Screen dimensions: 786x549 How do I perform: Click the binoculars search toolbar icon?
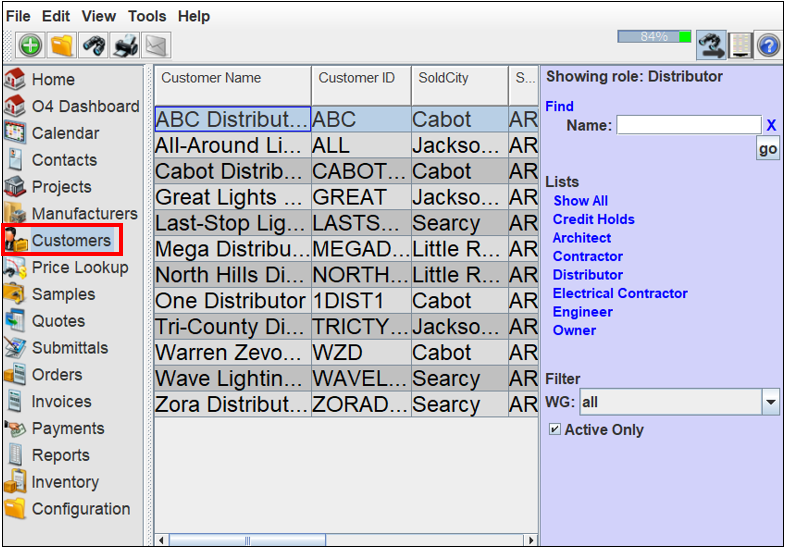pos(94,46)
